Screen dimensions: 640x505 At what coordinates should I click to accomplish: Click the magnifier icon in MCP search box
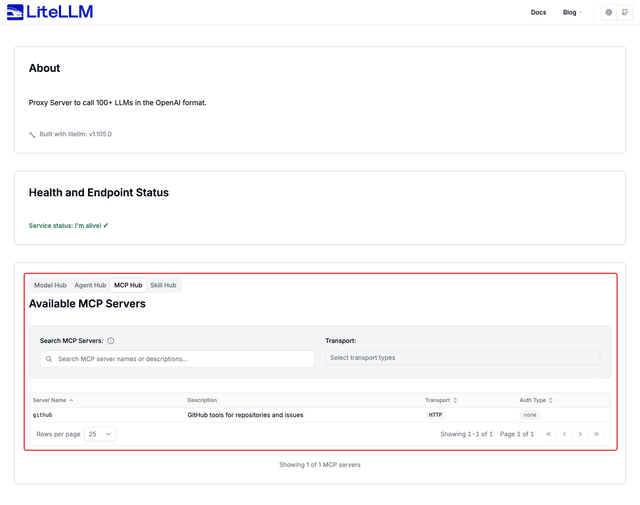click(x=49, y=359)
